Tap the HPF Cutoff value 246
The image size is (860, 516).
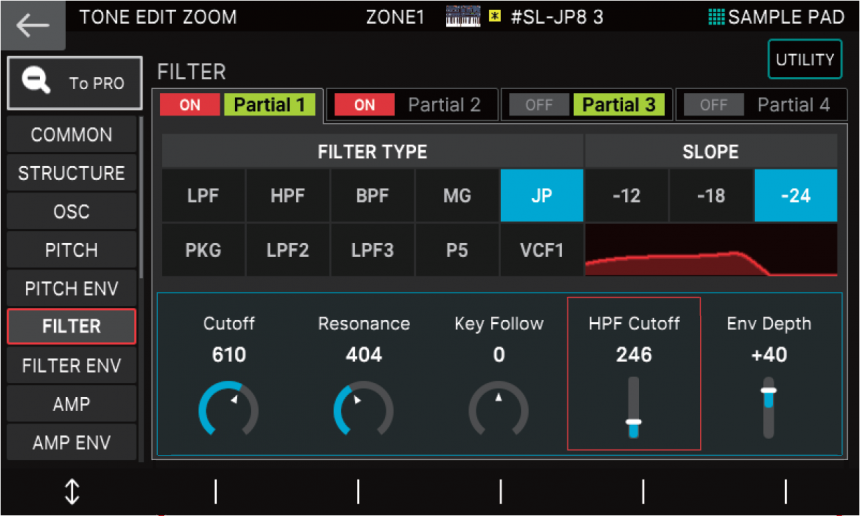(x=633, y=355)
